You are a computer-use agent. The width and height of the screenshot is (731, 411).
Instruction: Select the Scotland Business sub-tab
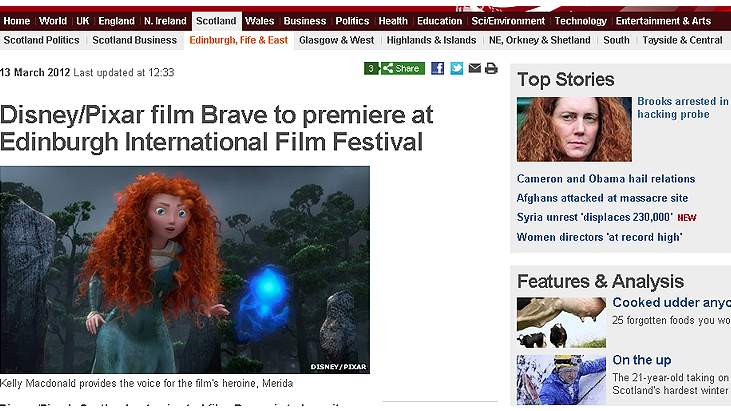pos(135,41)
